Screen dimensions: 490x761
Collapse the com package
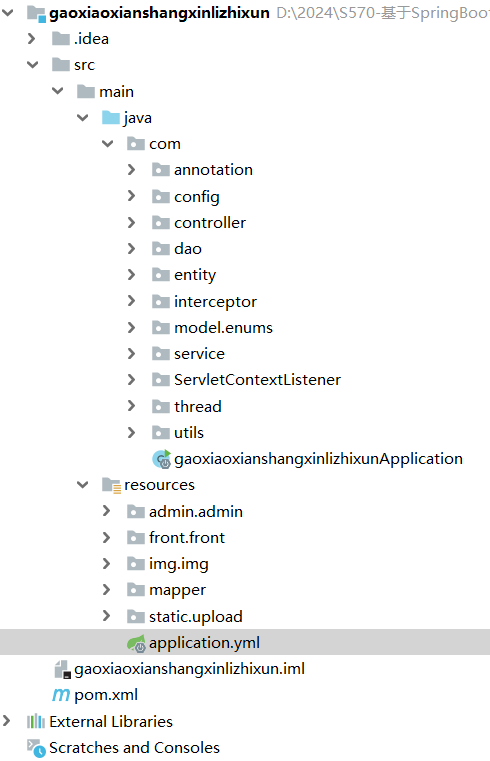[x=107, y=144]
